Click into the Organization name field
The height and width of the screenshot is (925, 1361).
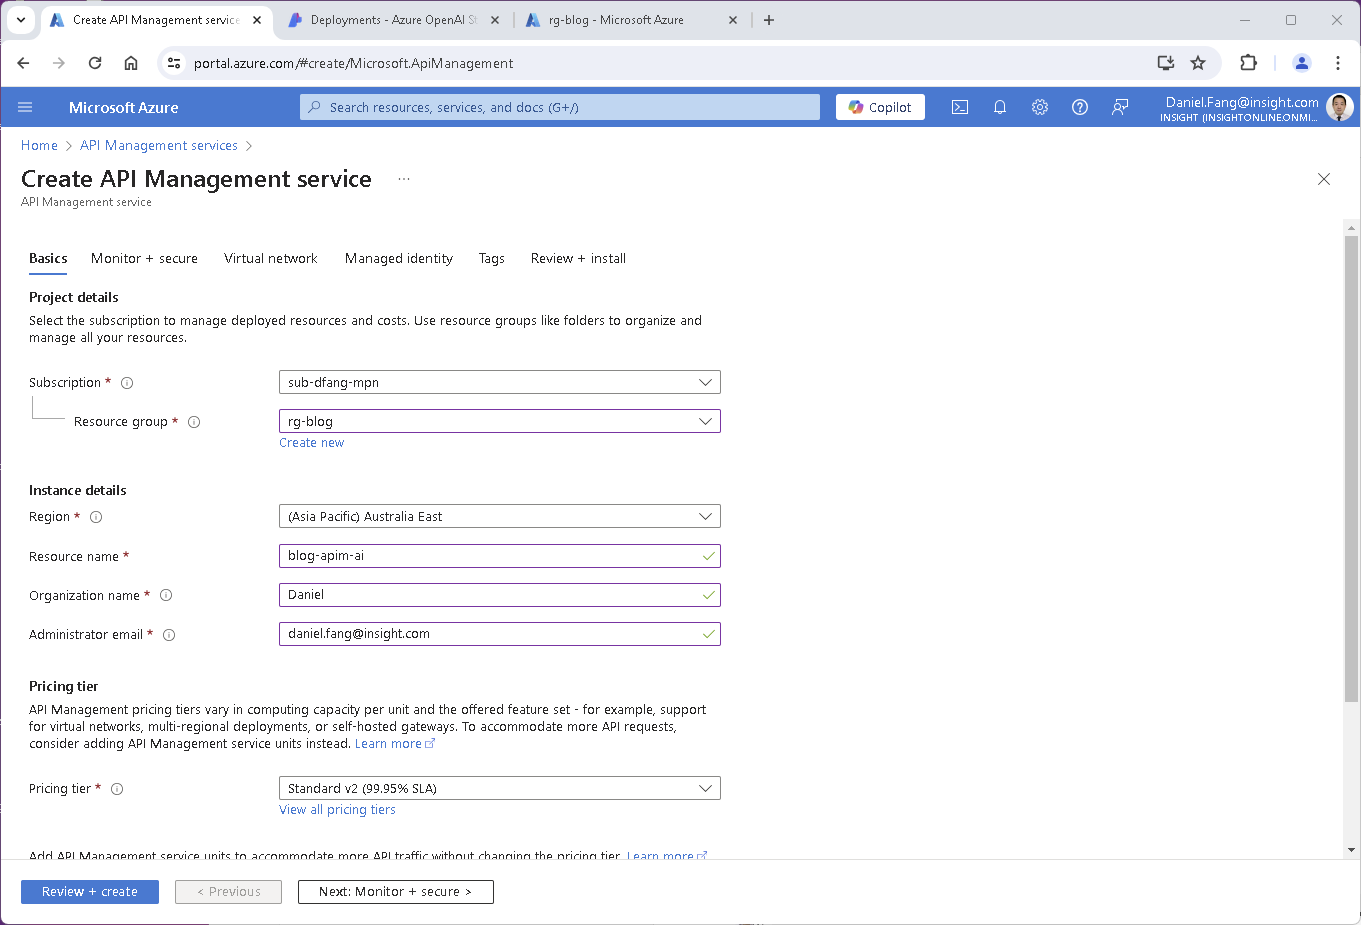click(x=499, y=595)
